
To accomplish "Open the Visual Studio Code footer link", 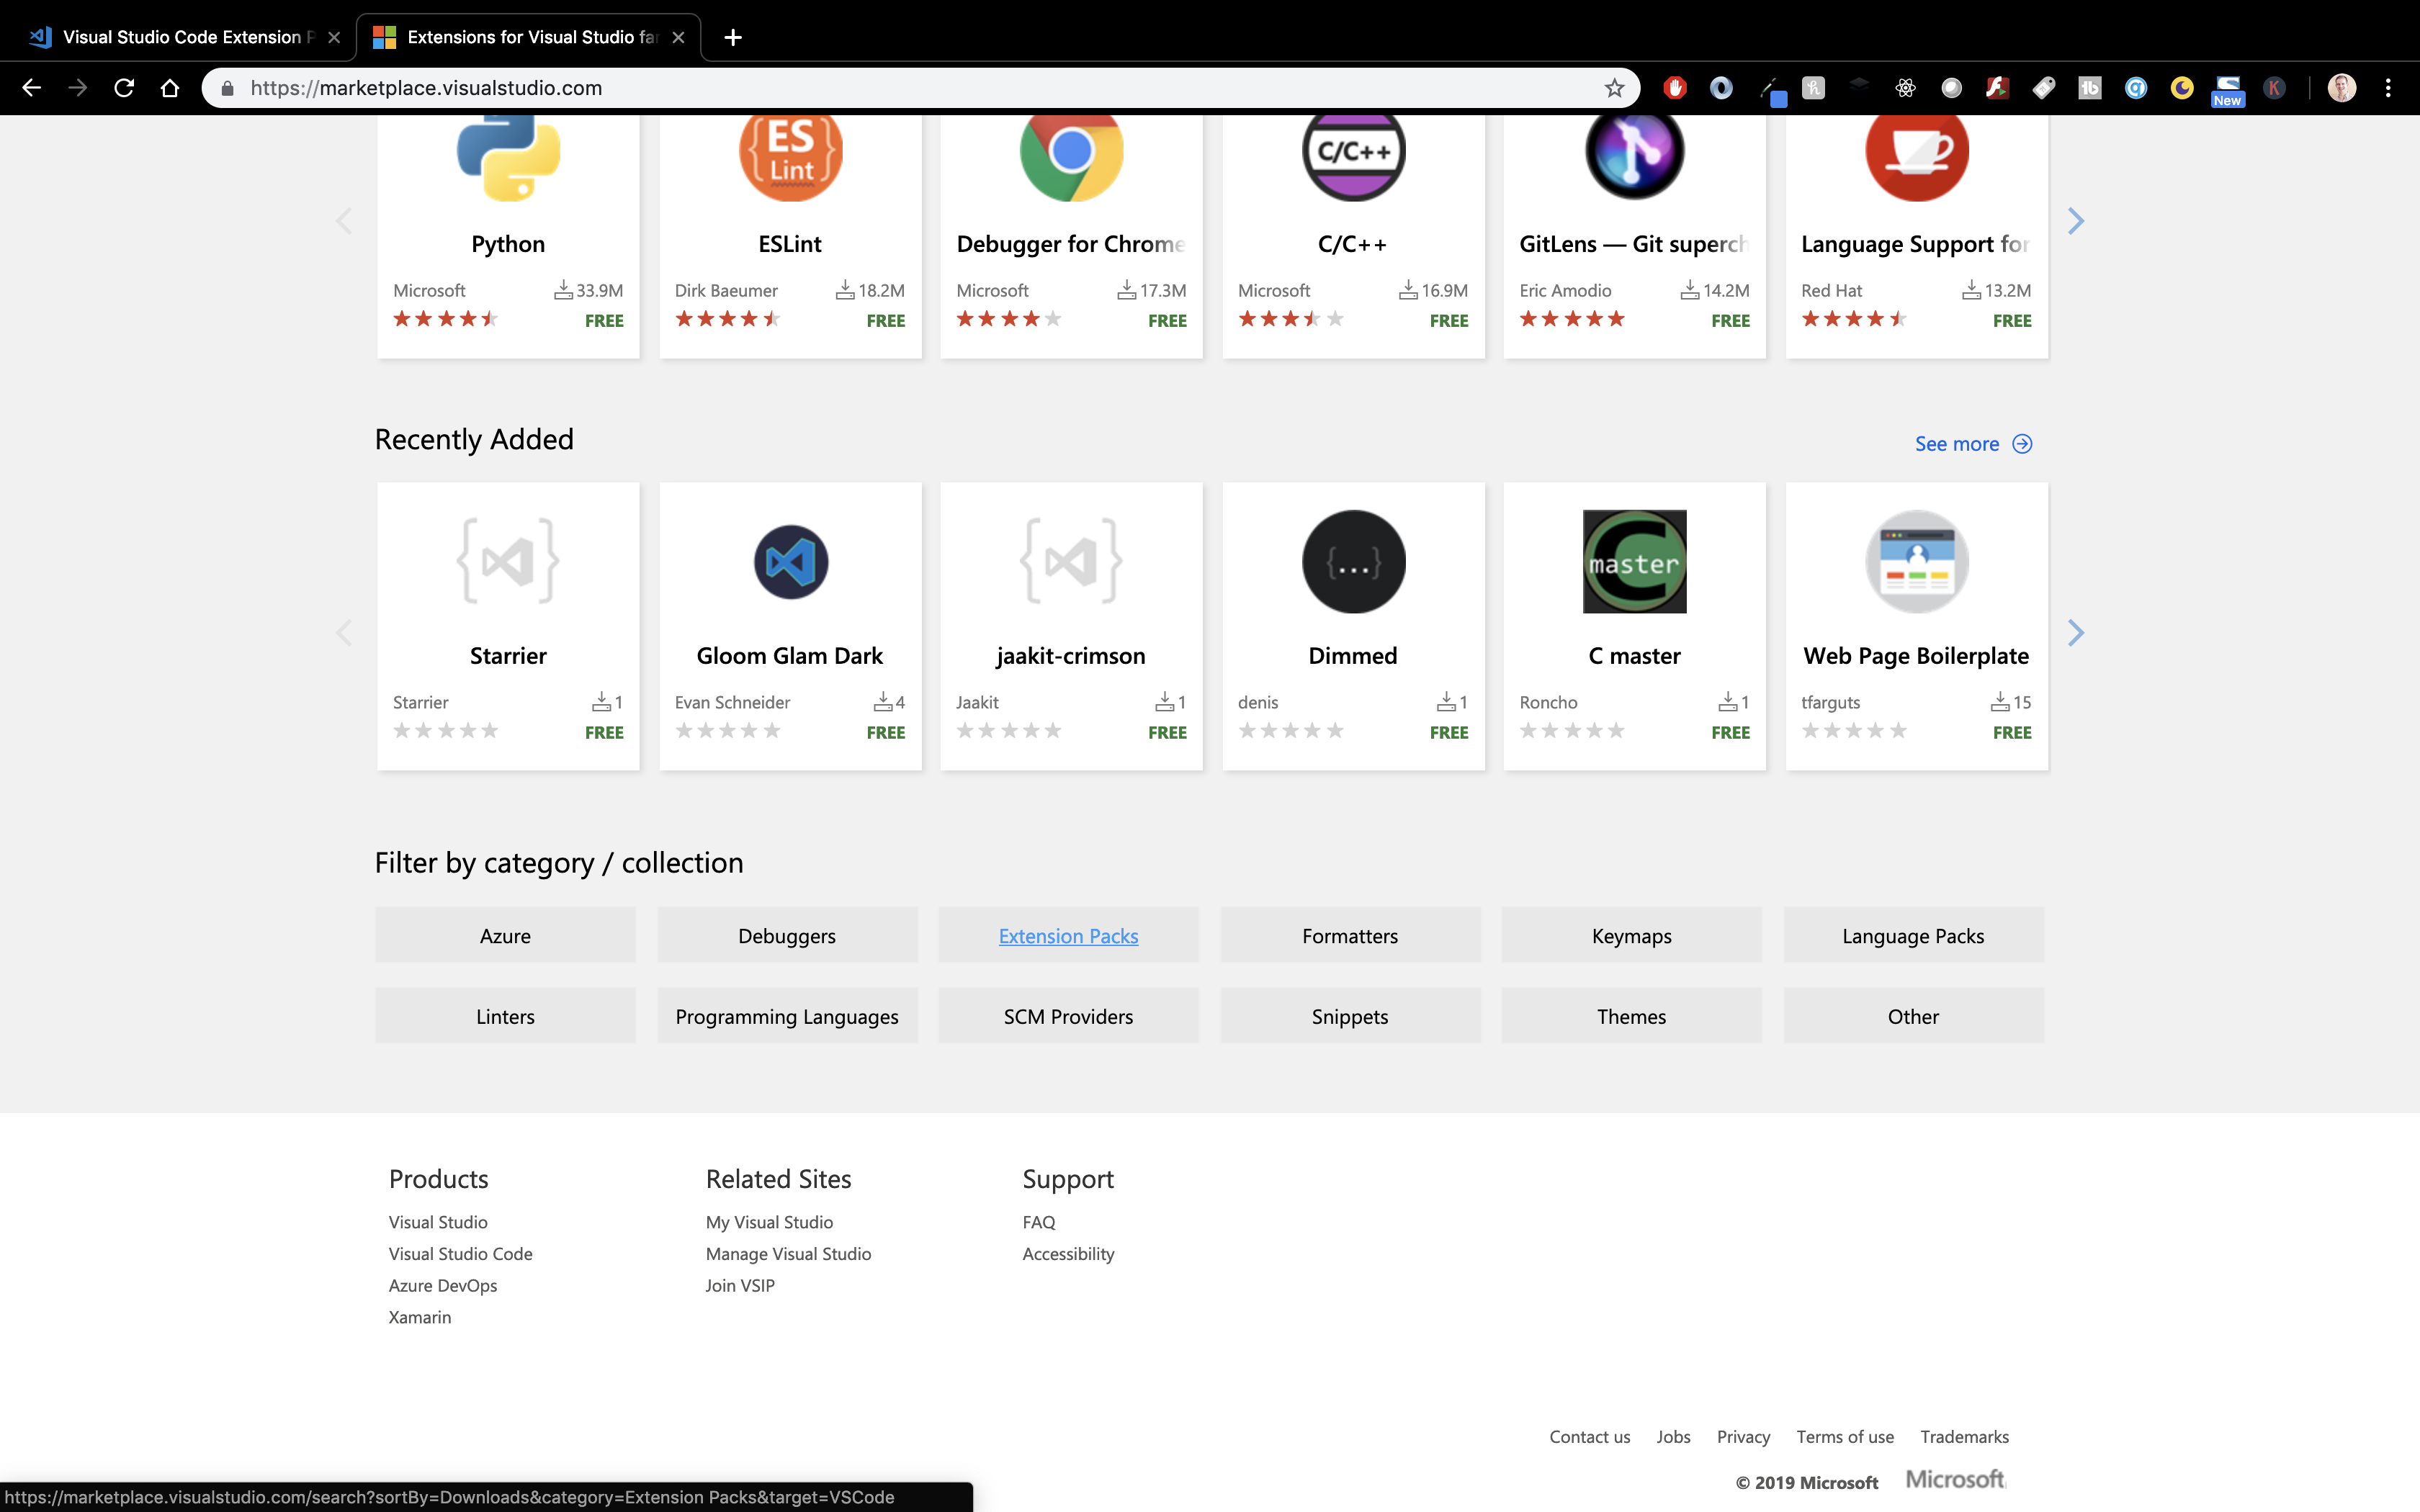I will click(460, 1253).
